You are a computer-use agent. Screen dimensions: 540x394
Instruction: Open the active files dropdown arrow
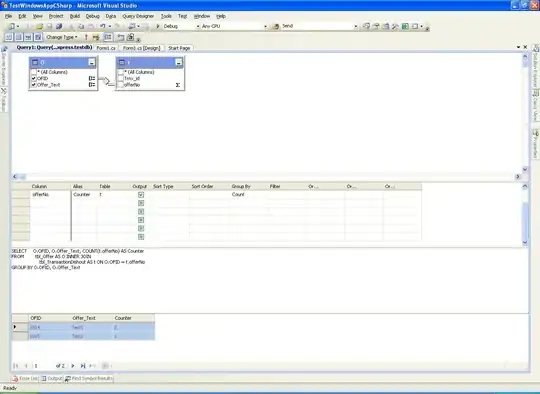(518, 47)
